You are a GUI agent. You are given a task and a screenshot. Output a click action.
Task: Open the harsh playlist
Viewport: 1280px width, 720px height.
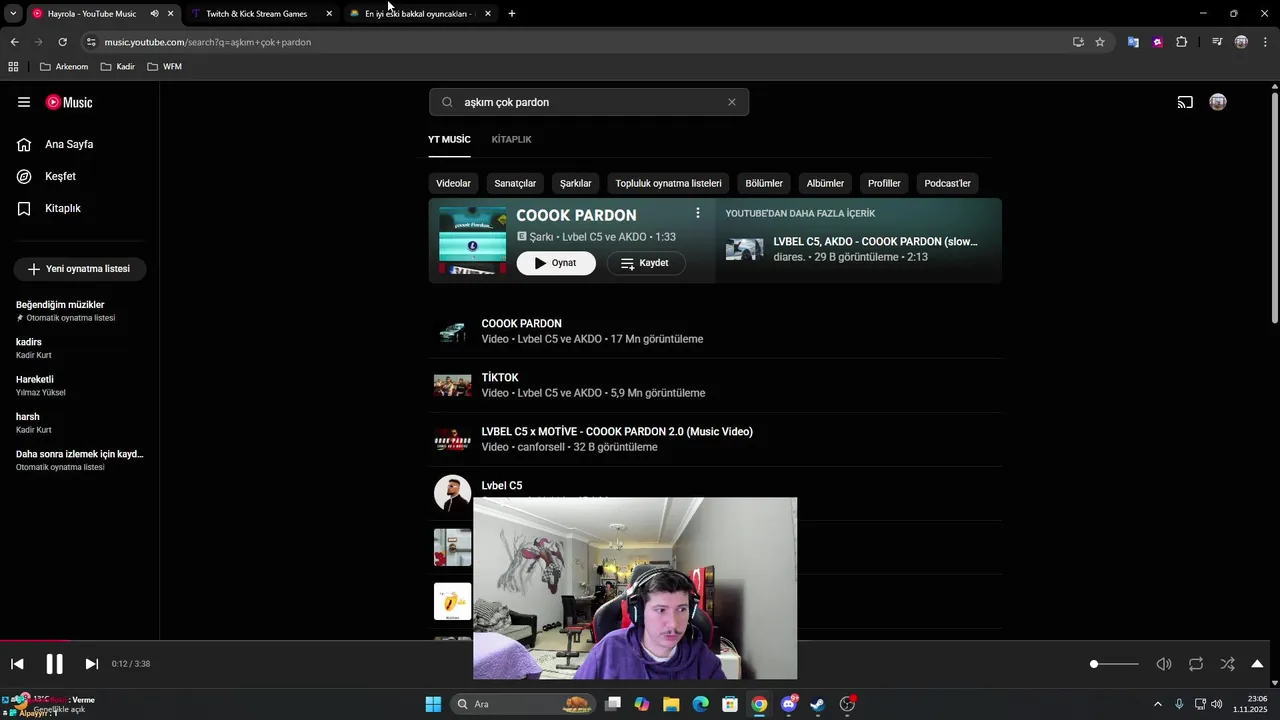[80, 422]
